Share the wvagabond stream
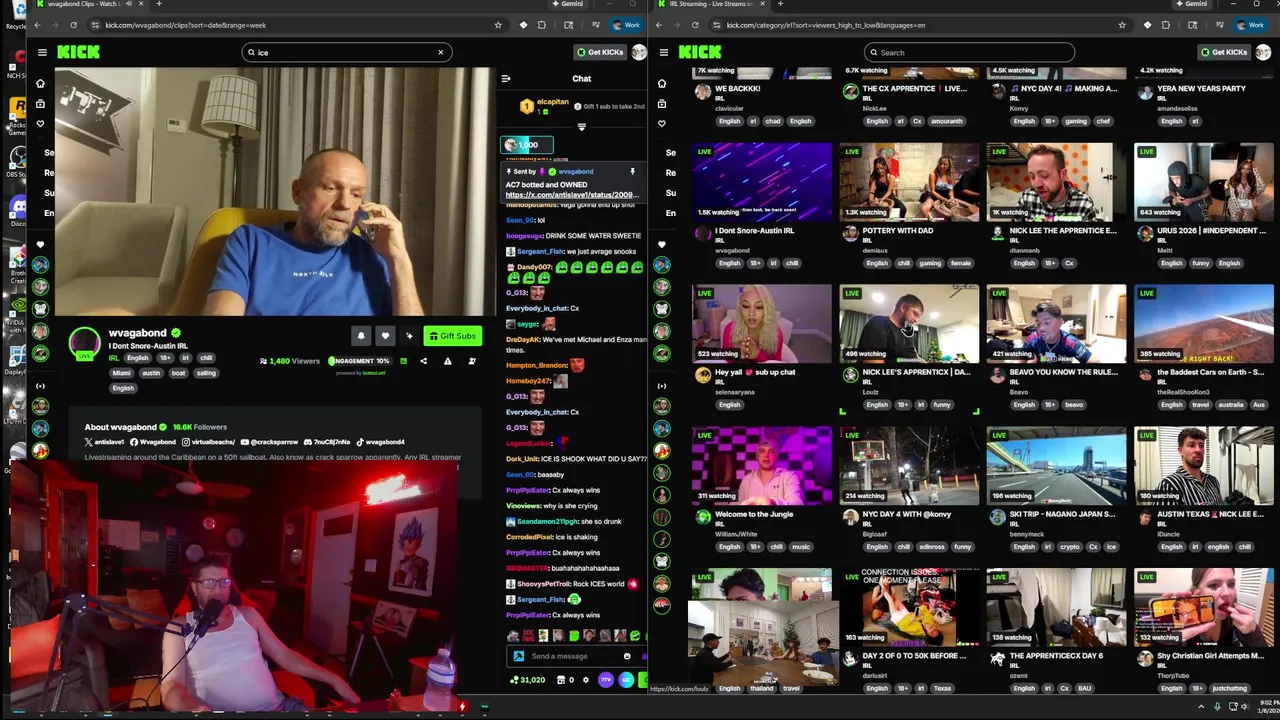The height and width of the screenshot is (720, 1280). pos(423,361)
